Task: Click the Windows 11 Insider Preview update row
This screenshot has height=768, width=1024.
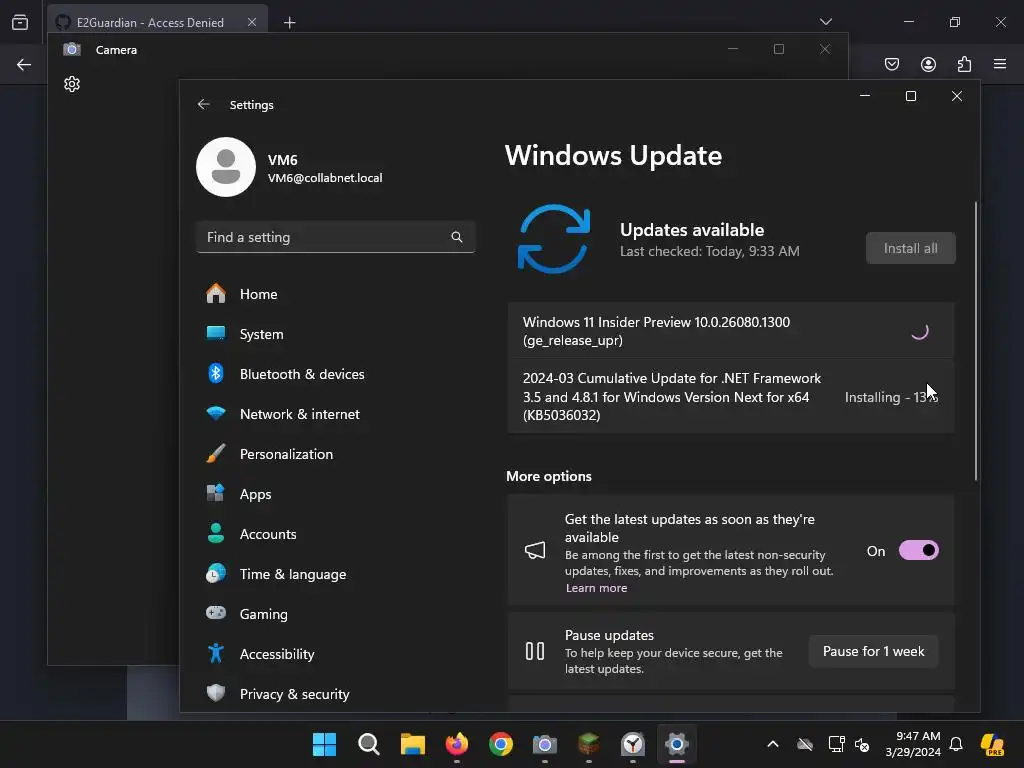Action: (731, 331)
